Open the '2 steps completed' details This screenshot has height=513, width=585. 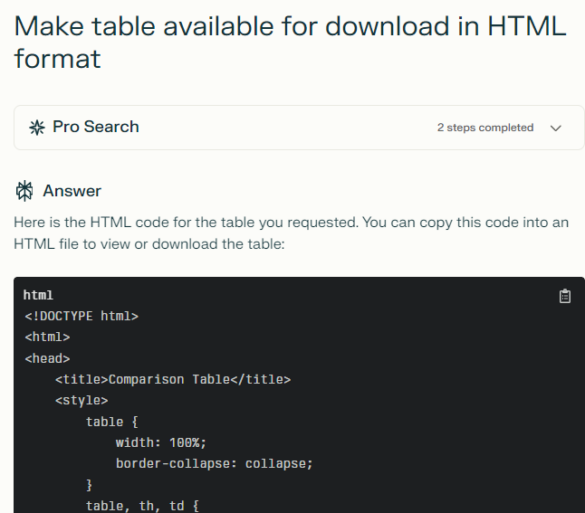point(485,128)
